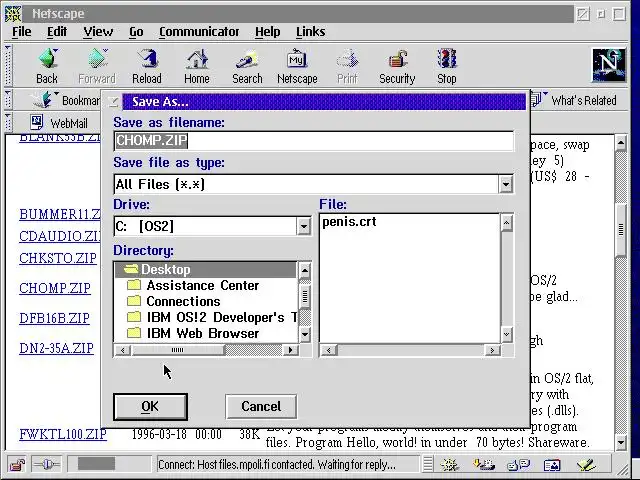640x480 pixels.
Task: Click the Directory list scroll left arrow
Action: click(x=123, y=350)
